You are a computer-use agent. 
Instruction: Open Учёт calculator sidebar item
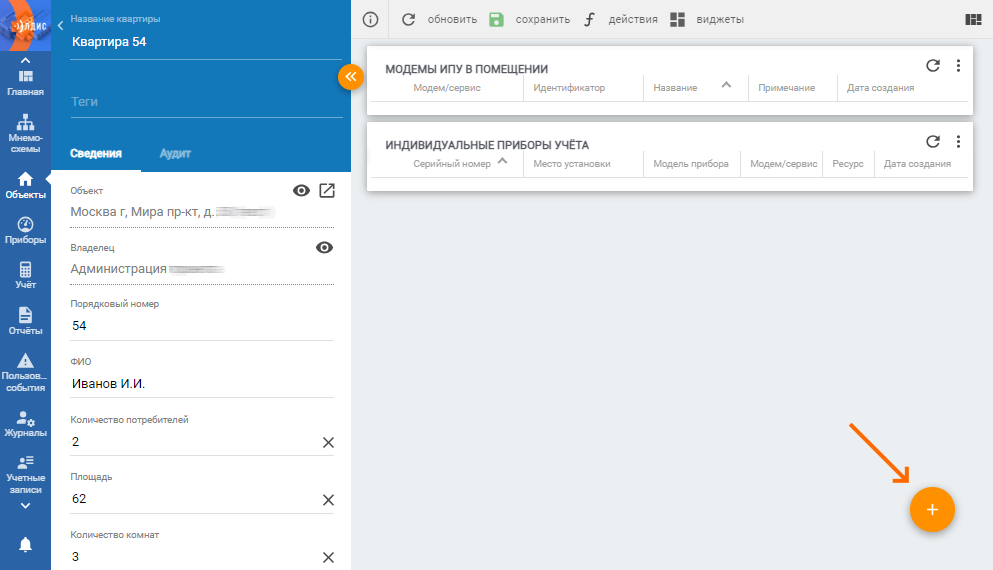25,276
